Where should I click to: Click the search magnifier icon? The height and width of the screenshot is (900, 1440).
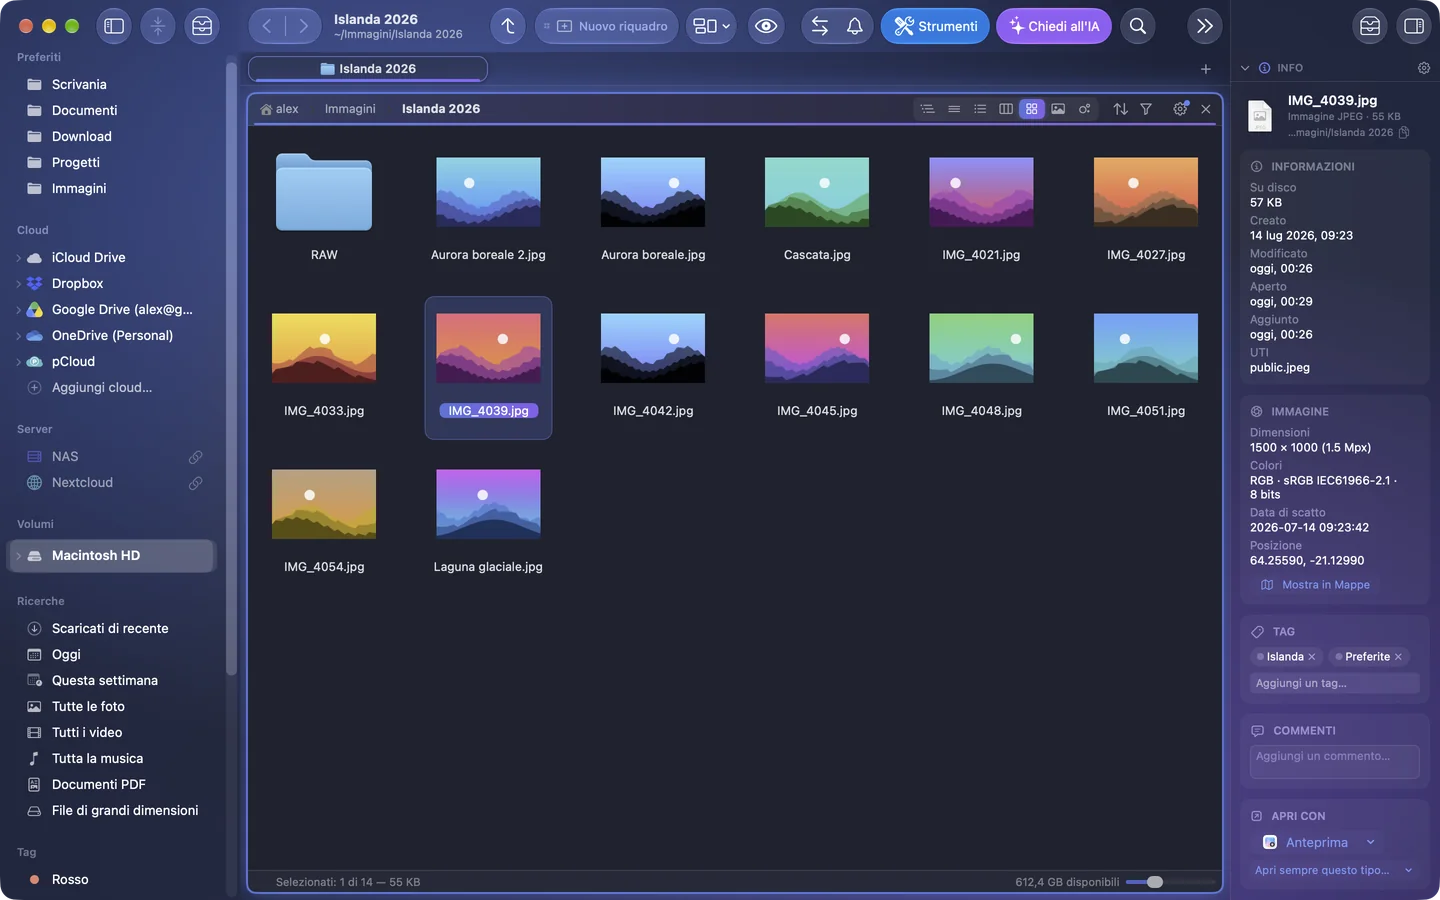pos(1138,26)
